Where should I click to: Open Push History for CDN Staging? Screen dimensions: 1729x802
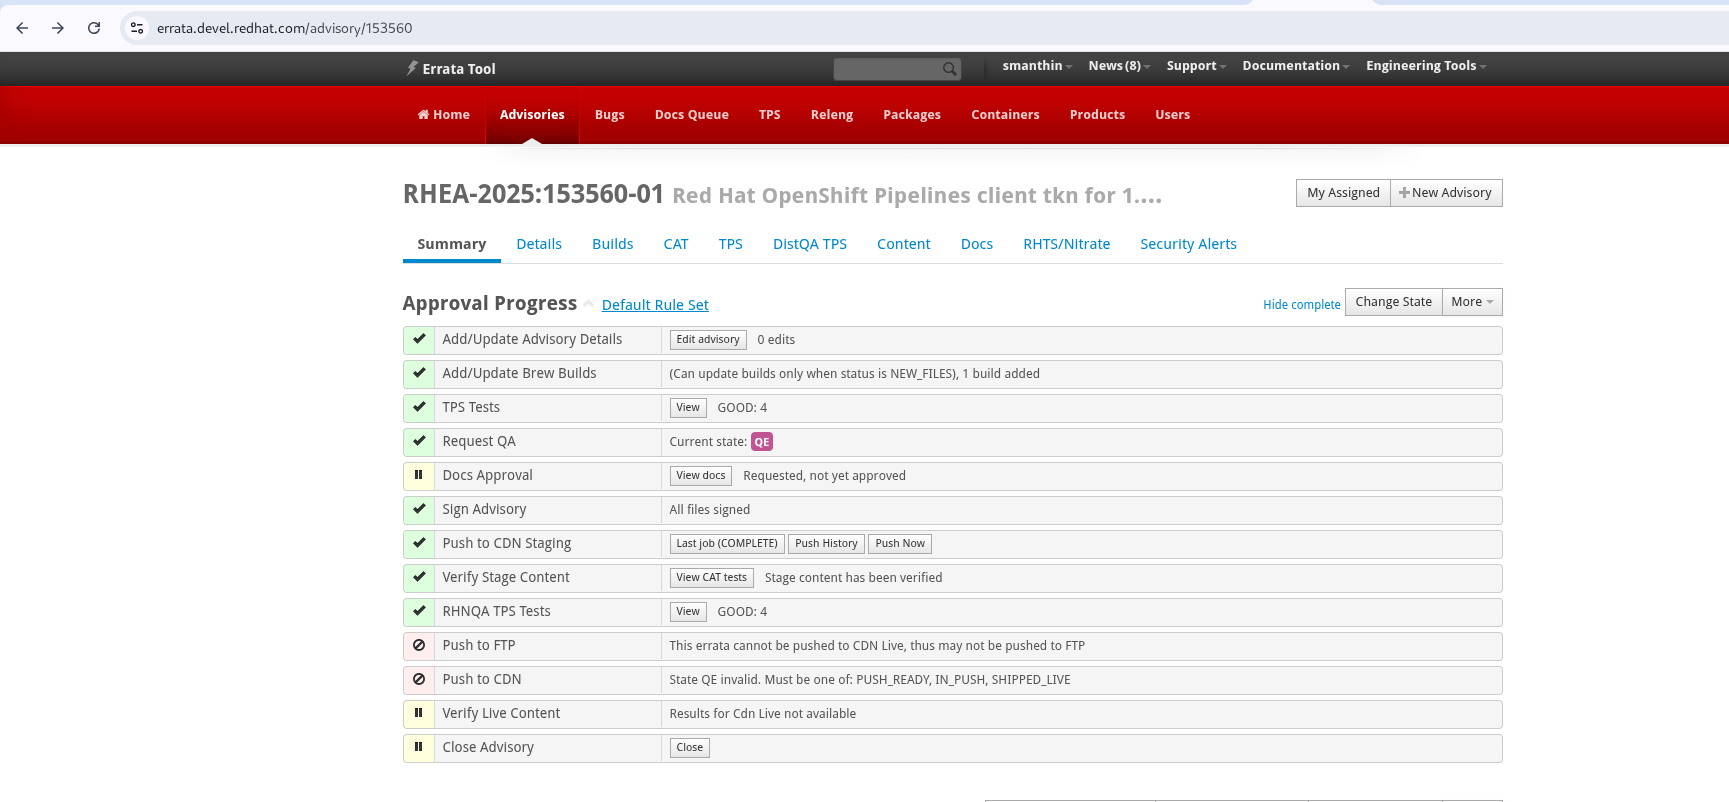(826, 544)
